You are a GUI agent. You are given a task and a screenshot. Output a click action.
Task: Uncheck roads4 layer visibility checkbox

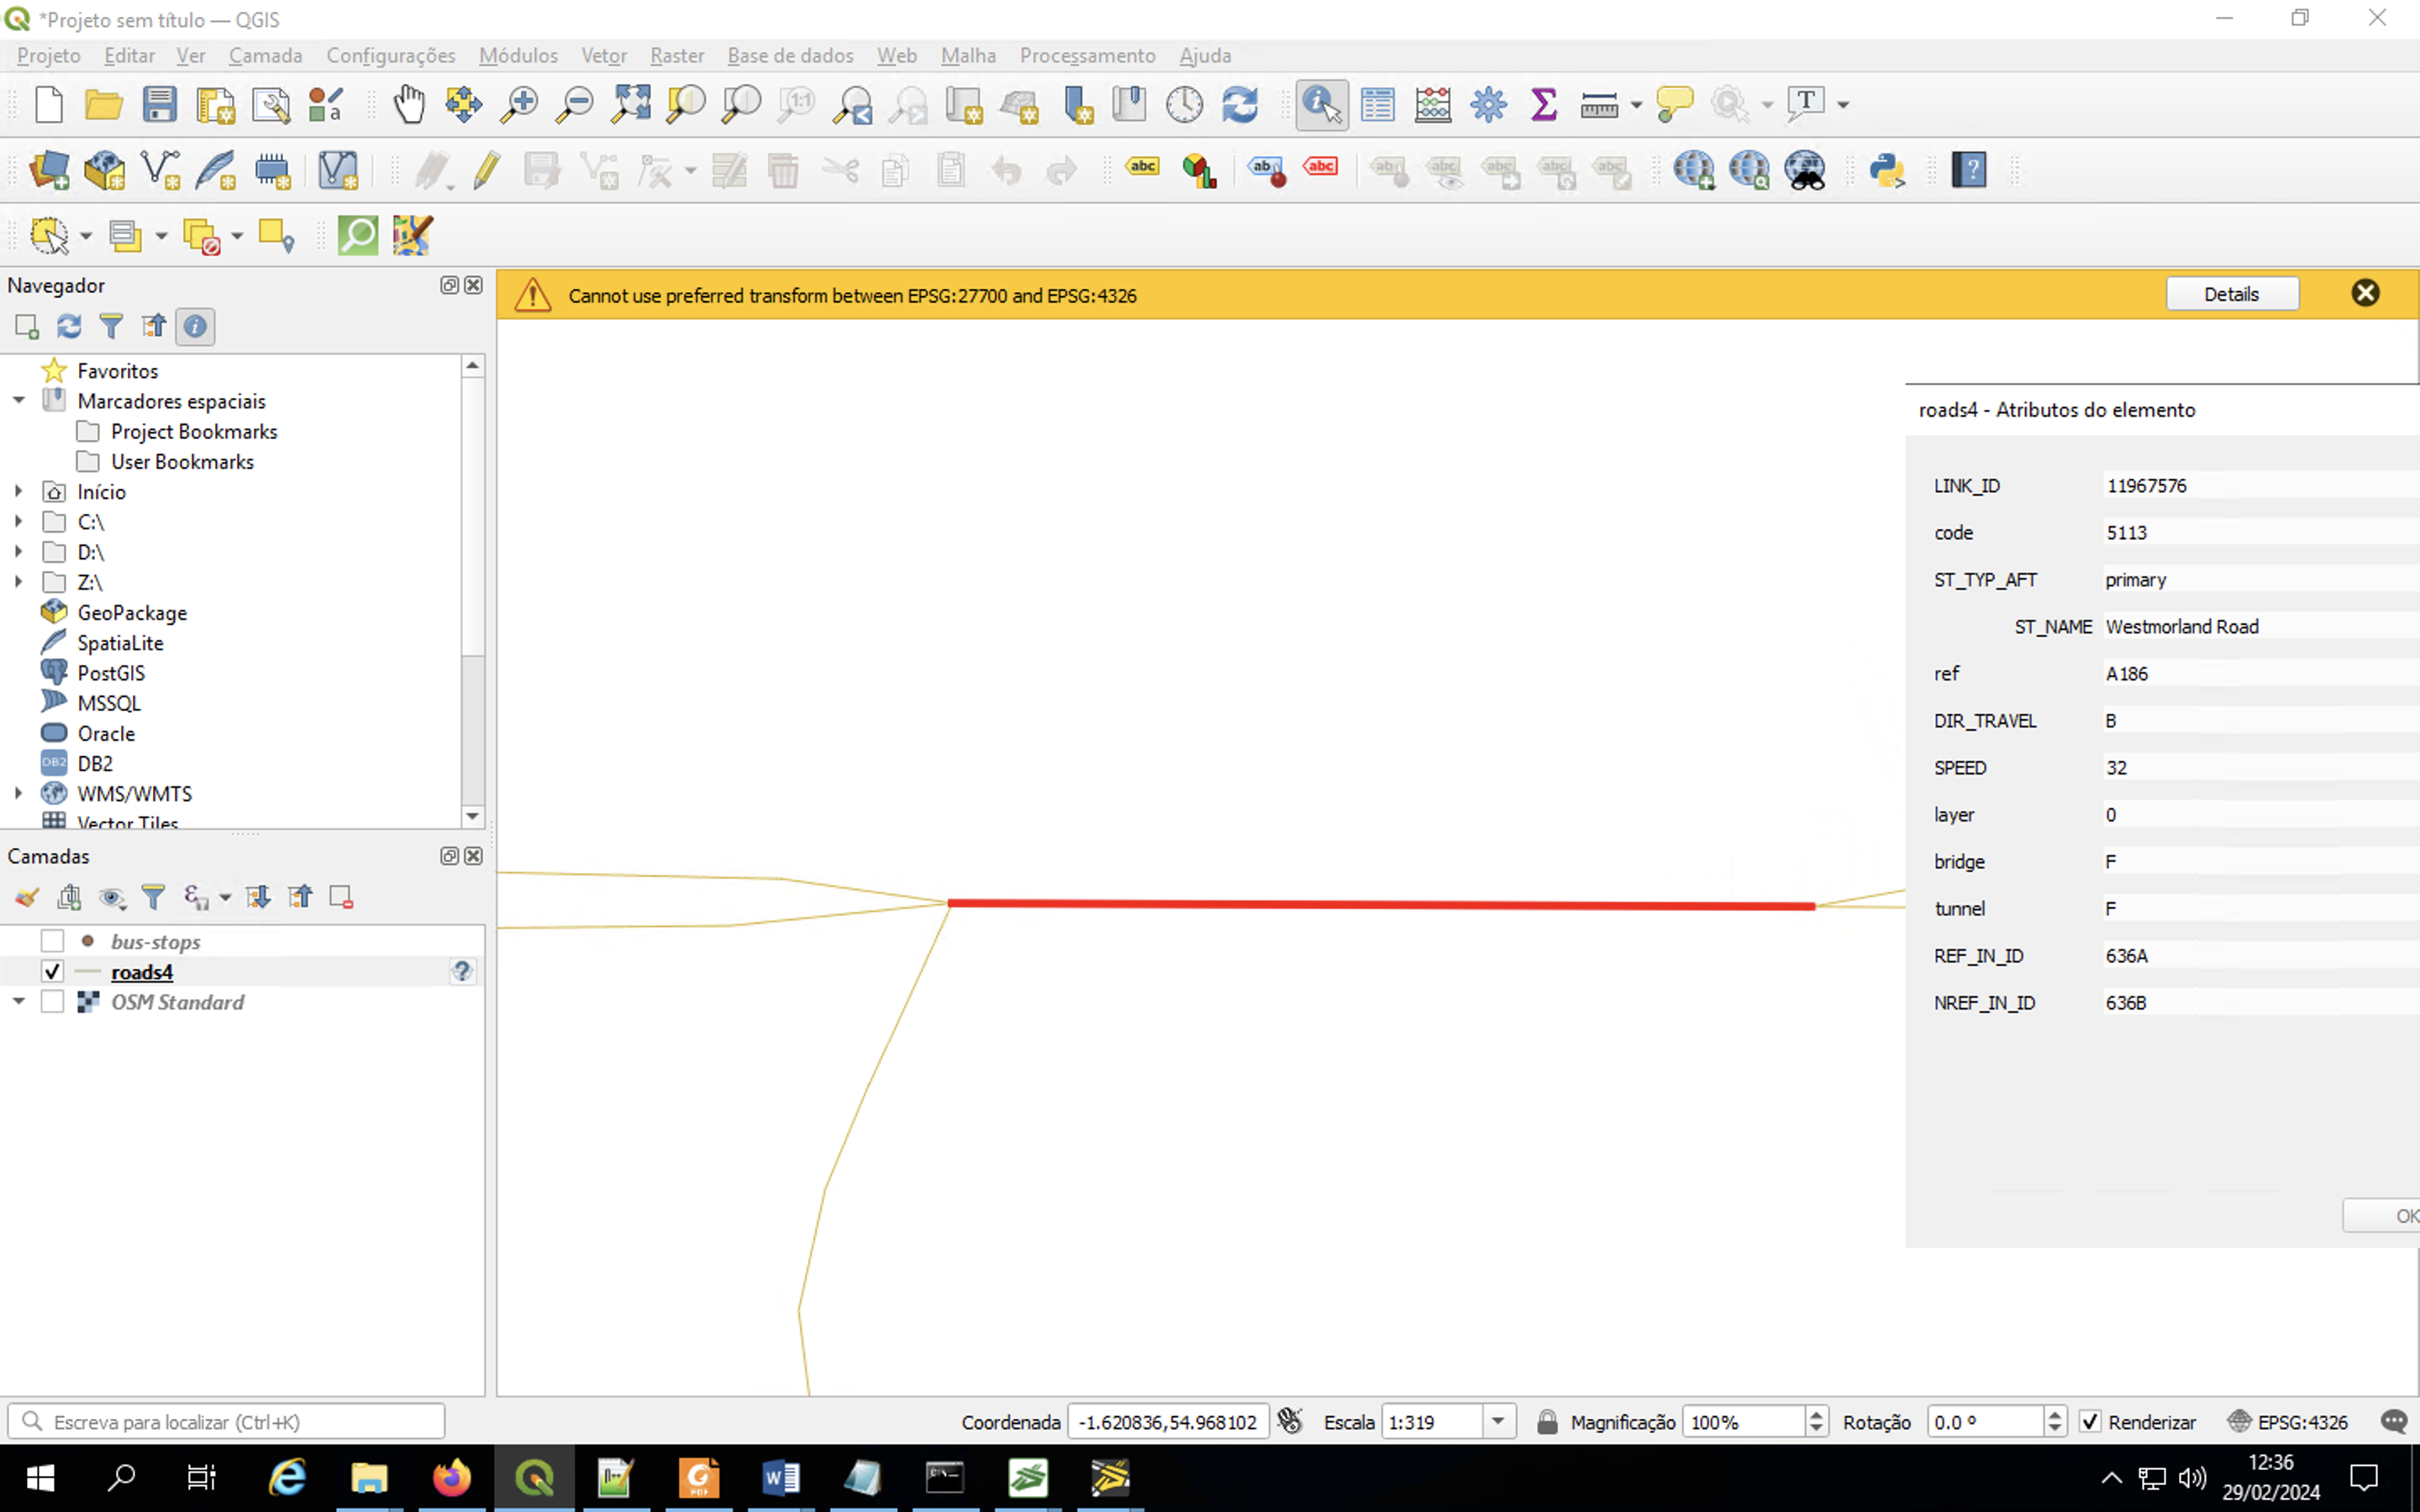(52, 971)
